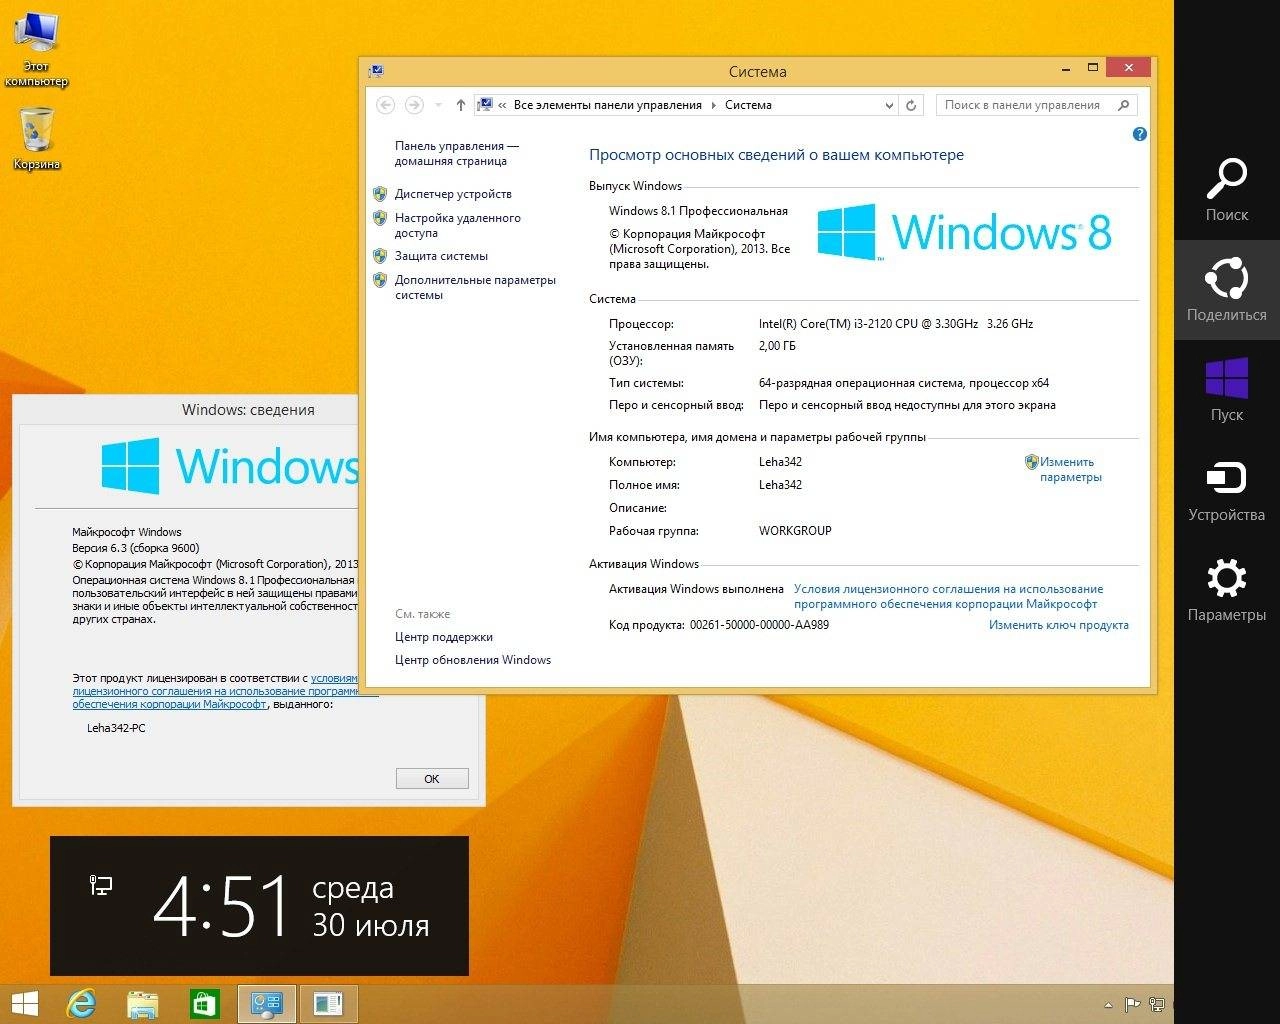This screenshot has height=1024, width=1280.
Task: Open the Search charm (Поиск)
Action: (1226, 190)
